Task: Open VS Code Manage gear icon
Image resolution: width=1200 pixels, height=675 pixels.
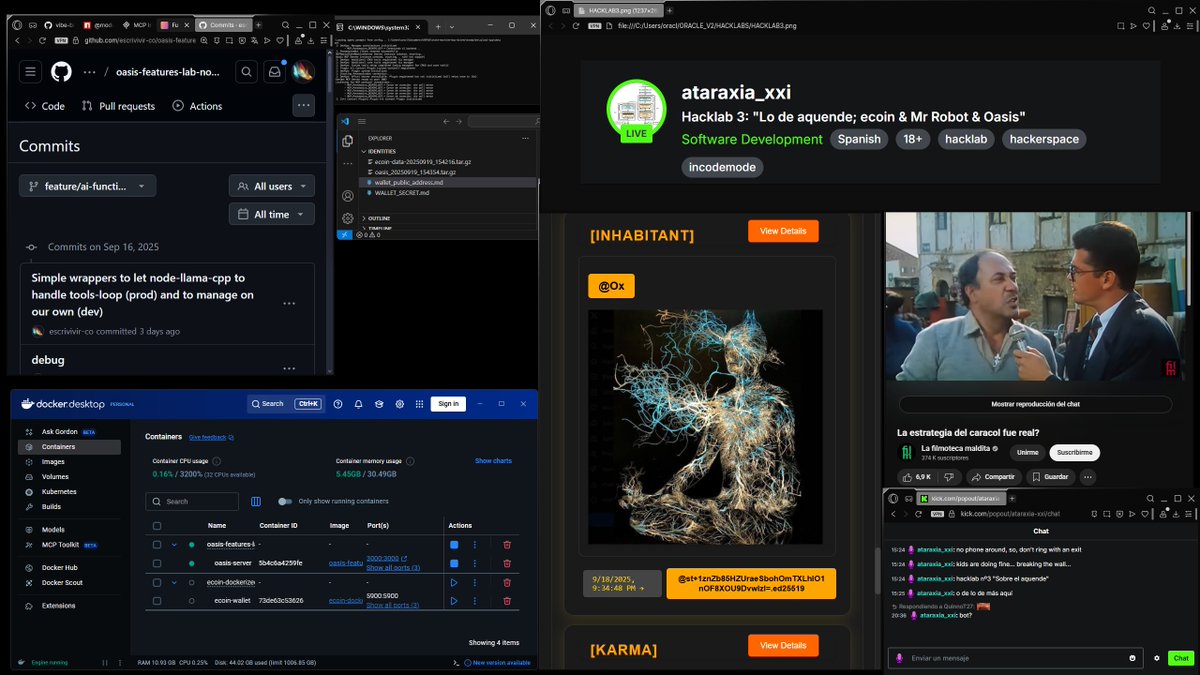Action: tap(347, 218)
